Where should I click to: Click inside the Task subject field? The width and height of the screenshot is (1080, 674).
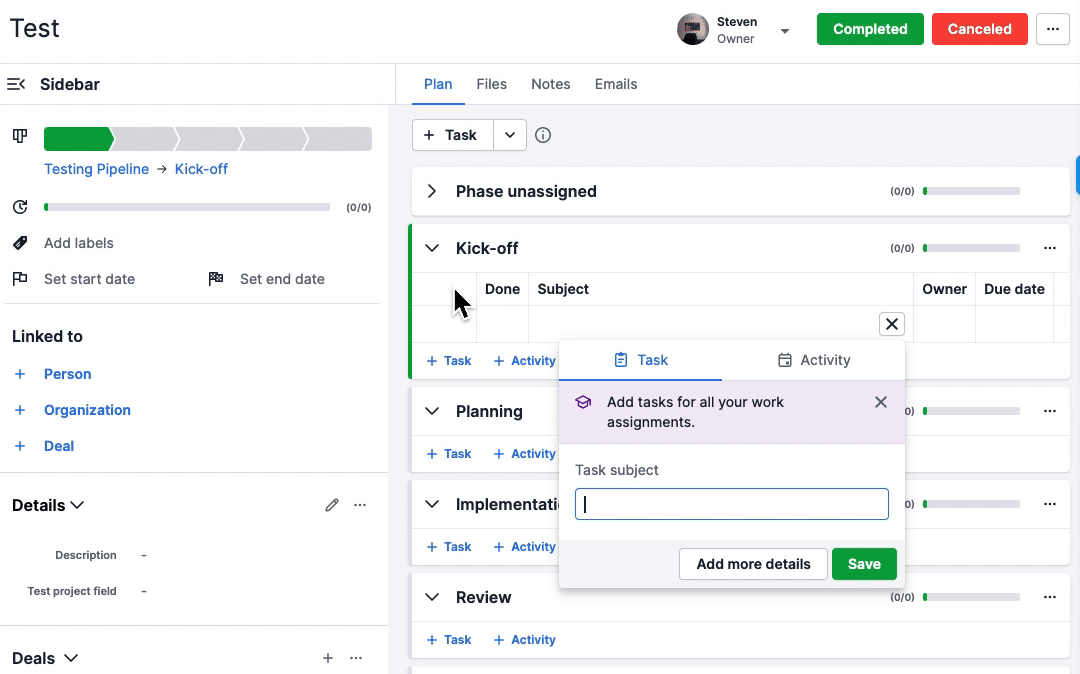click(x=731, y=504)
